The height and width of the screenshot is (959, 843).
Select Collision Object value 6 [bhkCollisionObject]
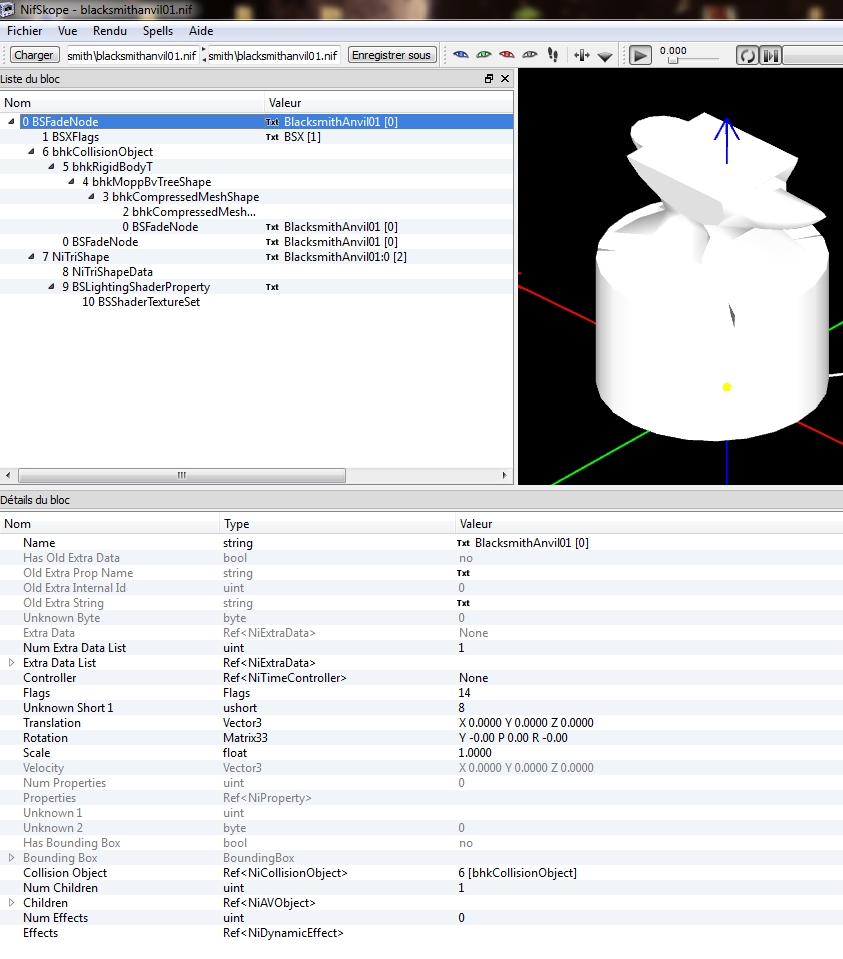(x=518, y=873)
